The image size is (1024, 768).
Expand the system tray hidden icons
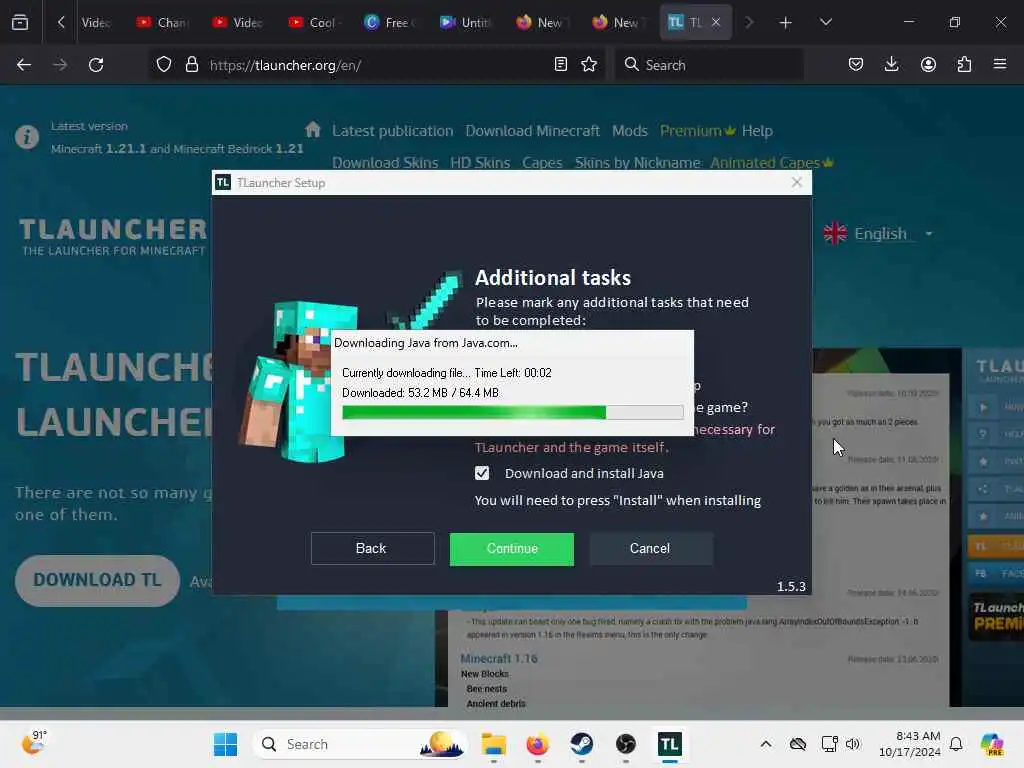[x=766, y=744]
